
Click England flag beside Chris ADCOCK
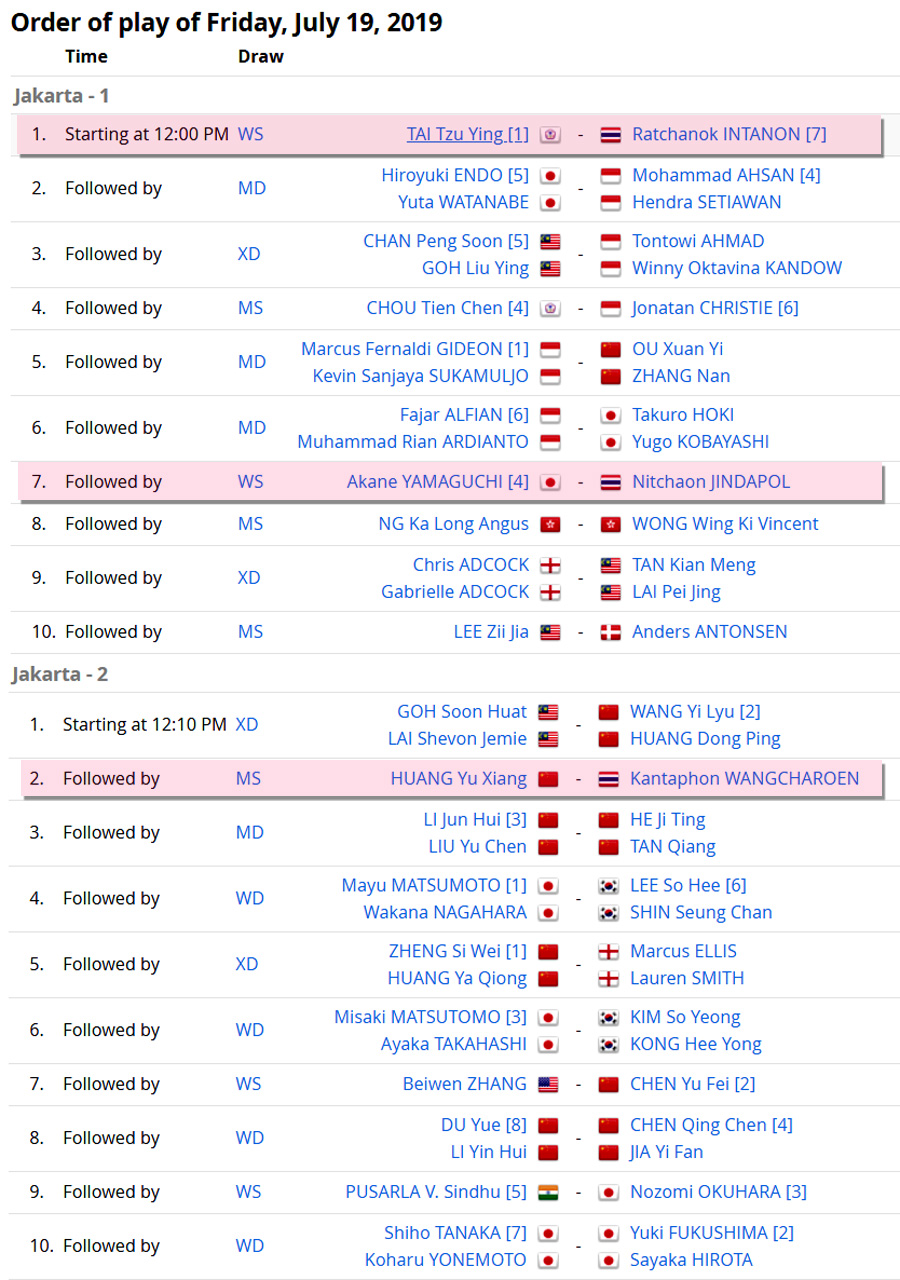coord(549,565)
